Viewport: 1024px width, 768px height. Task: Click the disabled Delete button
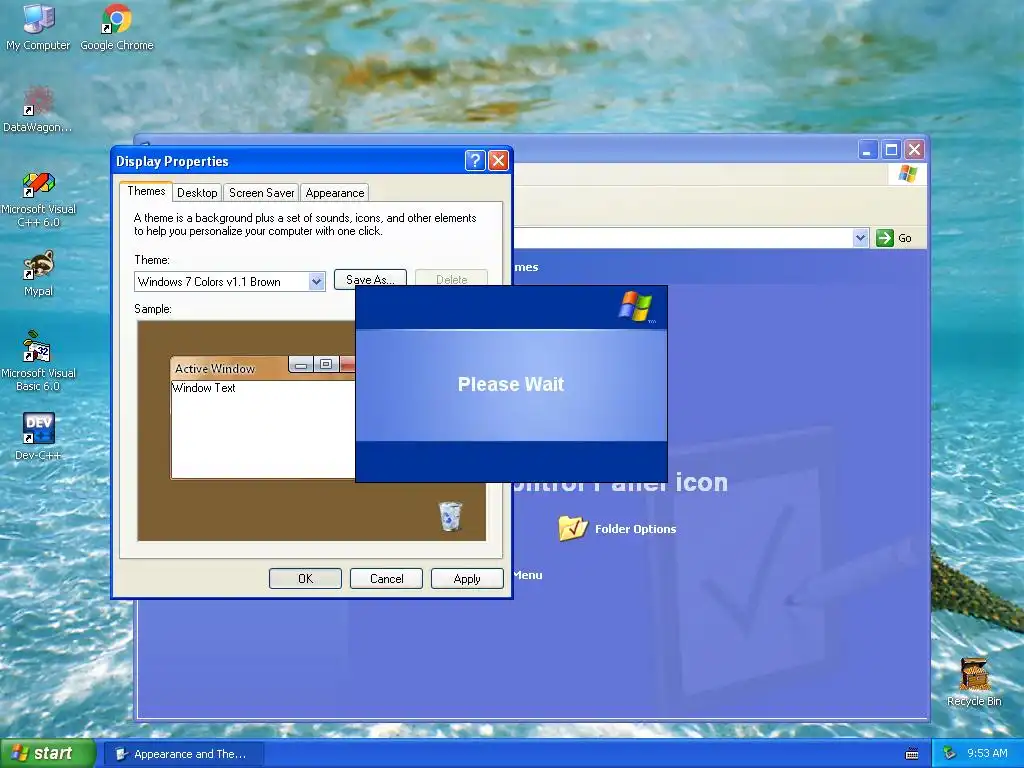pyautogui.click(x=451, y=280)
